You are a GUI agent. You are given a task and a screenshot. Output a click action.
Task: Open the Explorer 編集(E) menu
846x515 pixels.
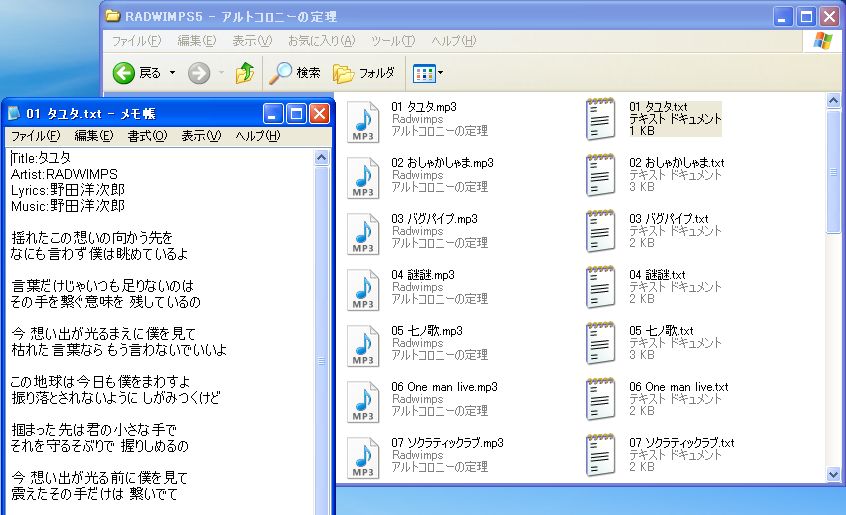tap(196, 41)
